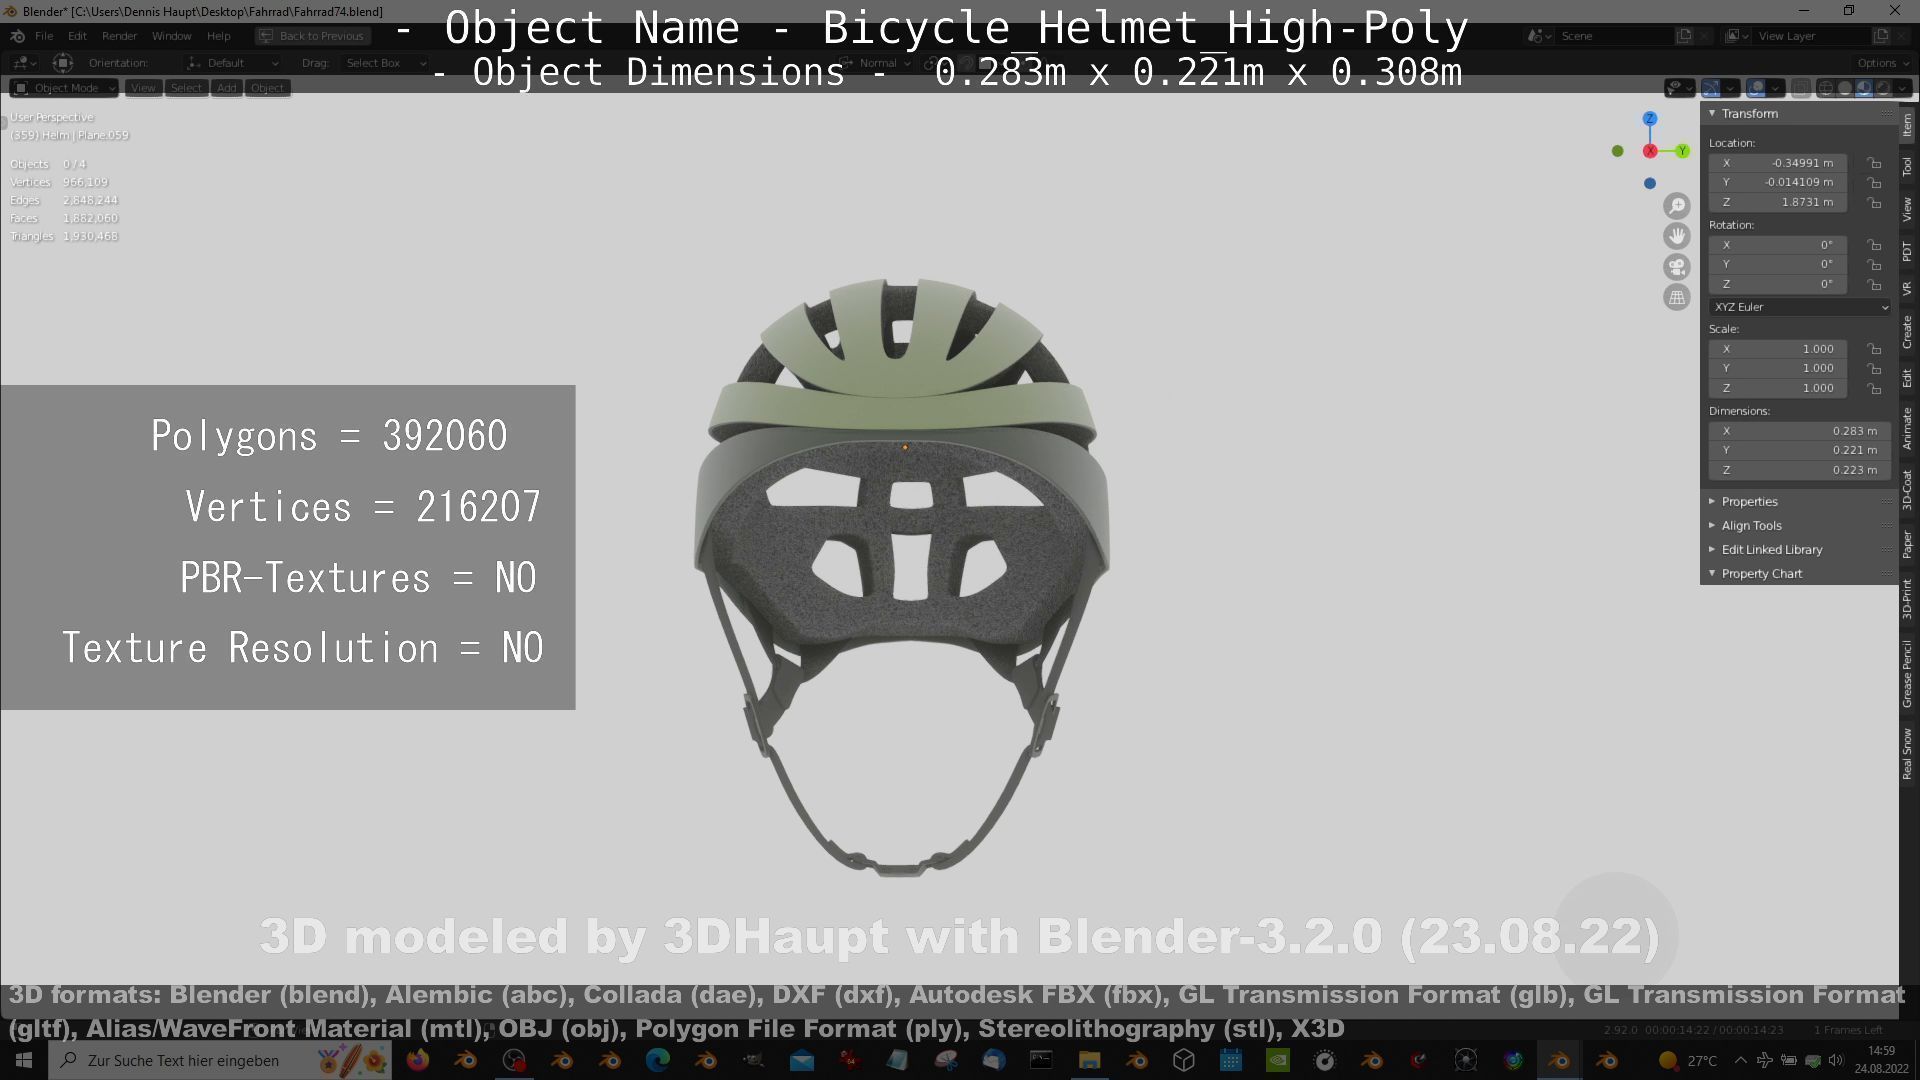
Task: Open the Render menu
Action: coord(119,36)
